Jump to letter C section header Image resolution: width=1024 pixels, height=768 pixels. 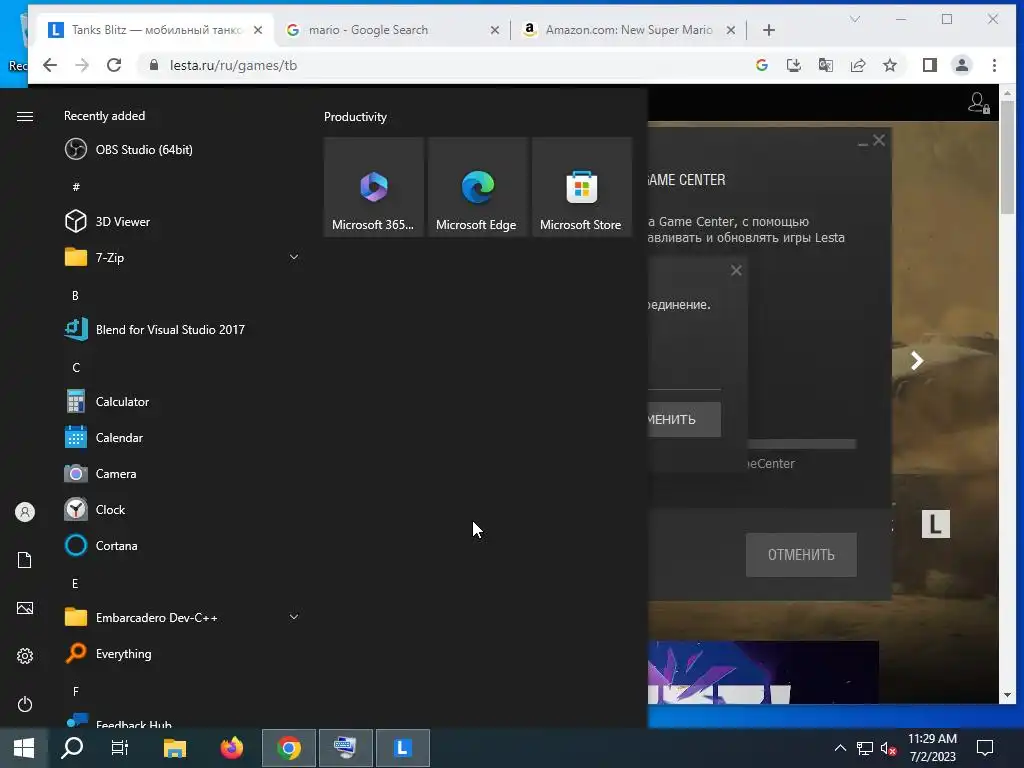coord(76,368)
